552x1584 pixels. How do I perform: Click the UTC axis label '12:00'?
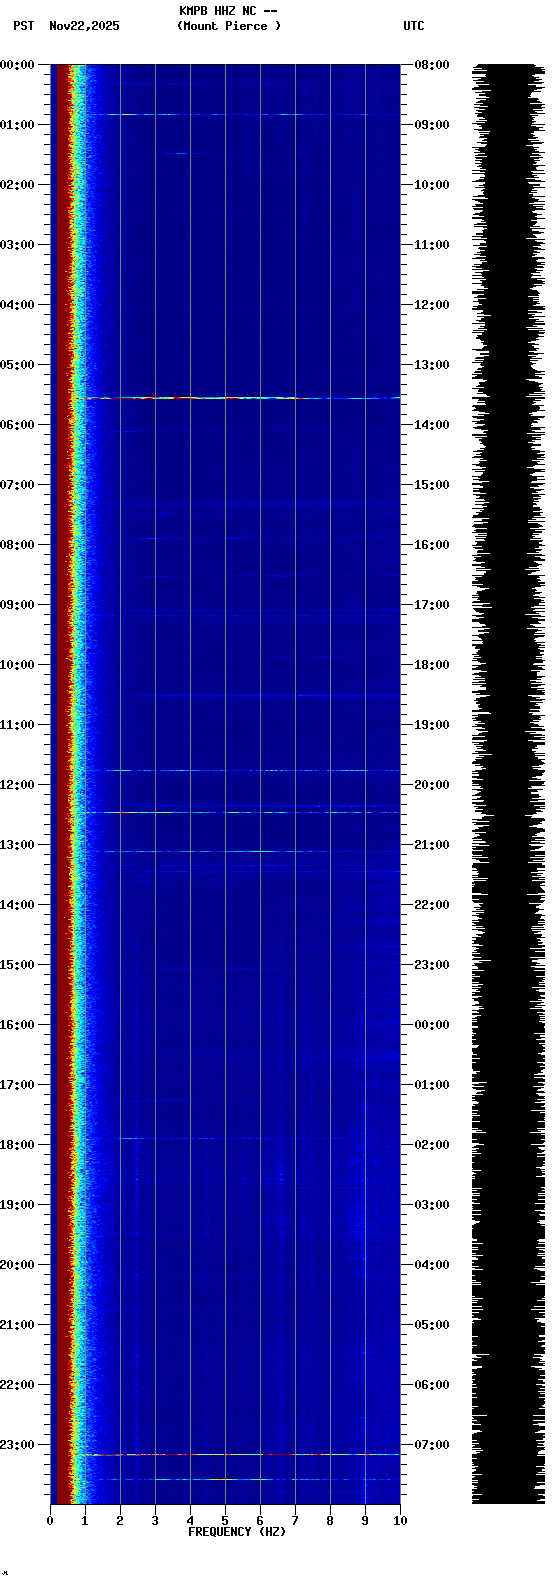(431, 305)
